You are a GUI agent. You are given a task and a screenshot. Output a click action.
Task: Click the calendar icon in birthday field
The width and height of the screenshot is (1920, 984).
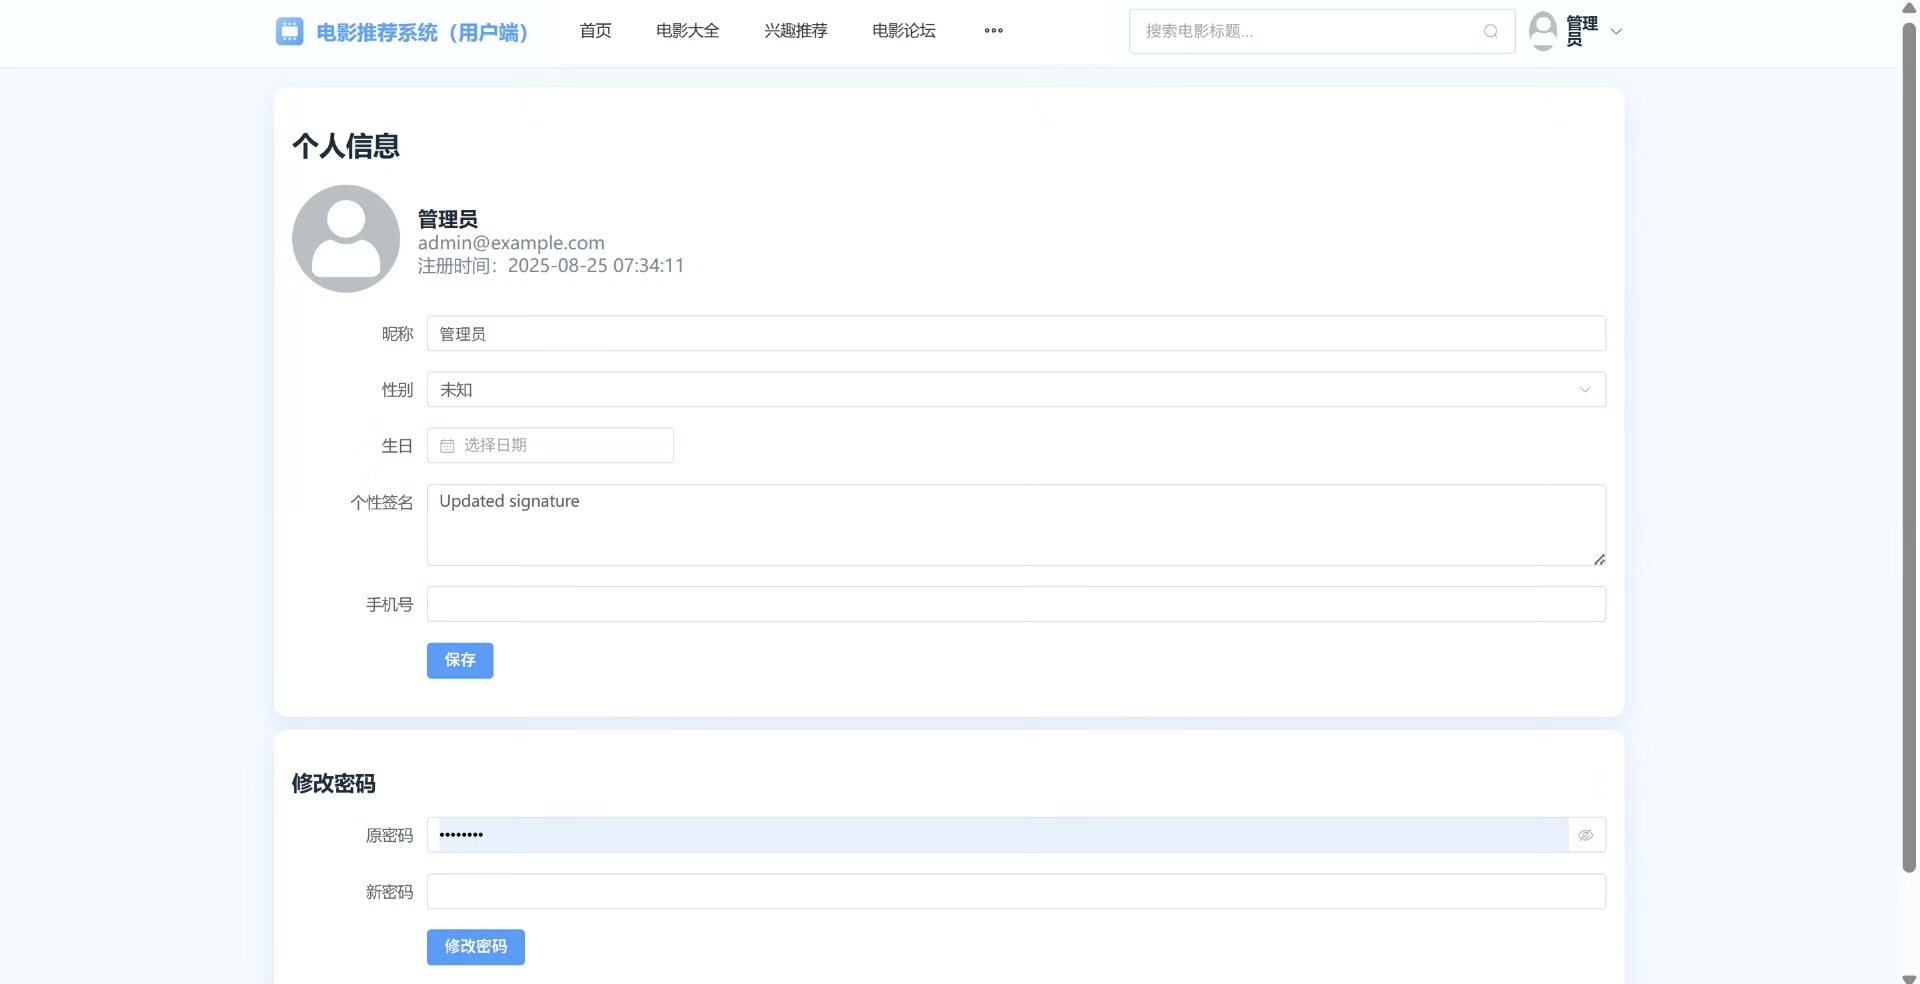click(x=447, y=446)
